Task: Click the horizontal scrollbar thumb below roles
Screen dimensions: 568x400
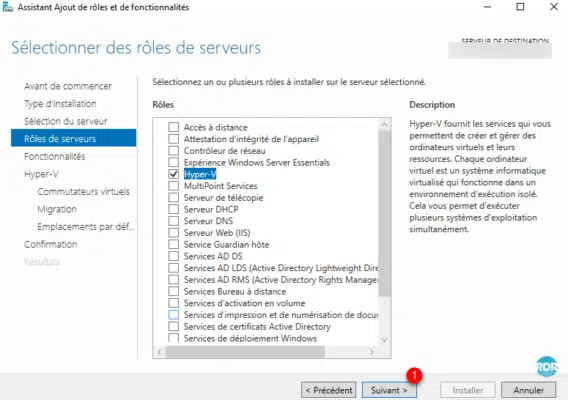Action: (245, 352)
